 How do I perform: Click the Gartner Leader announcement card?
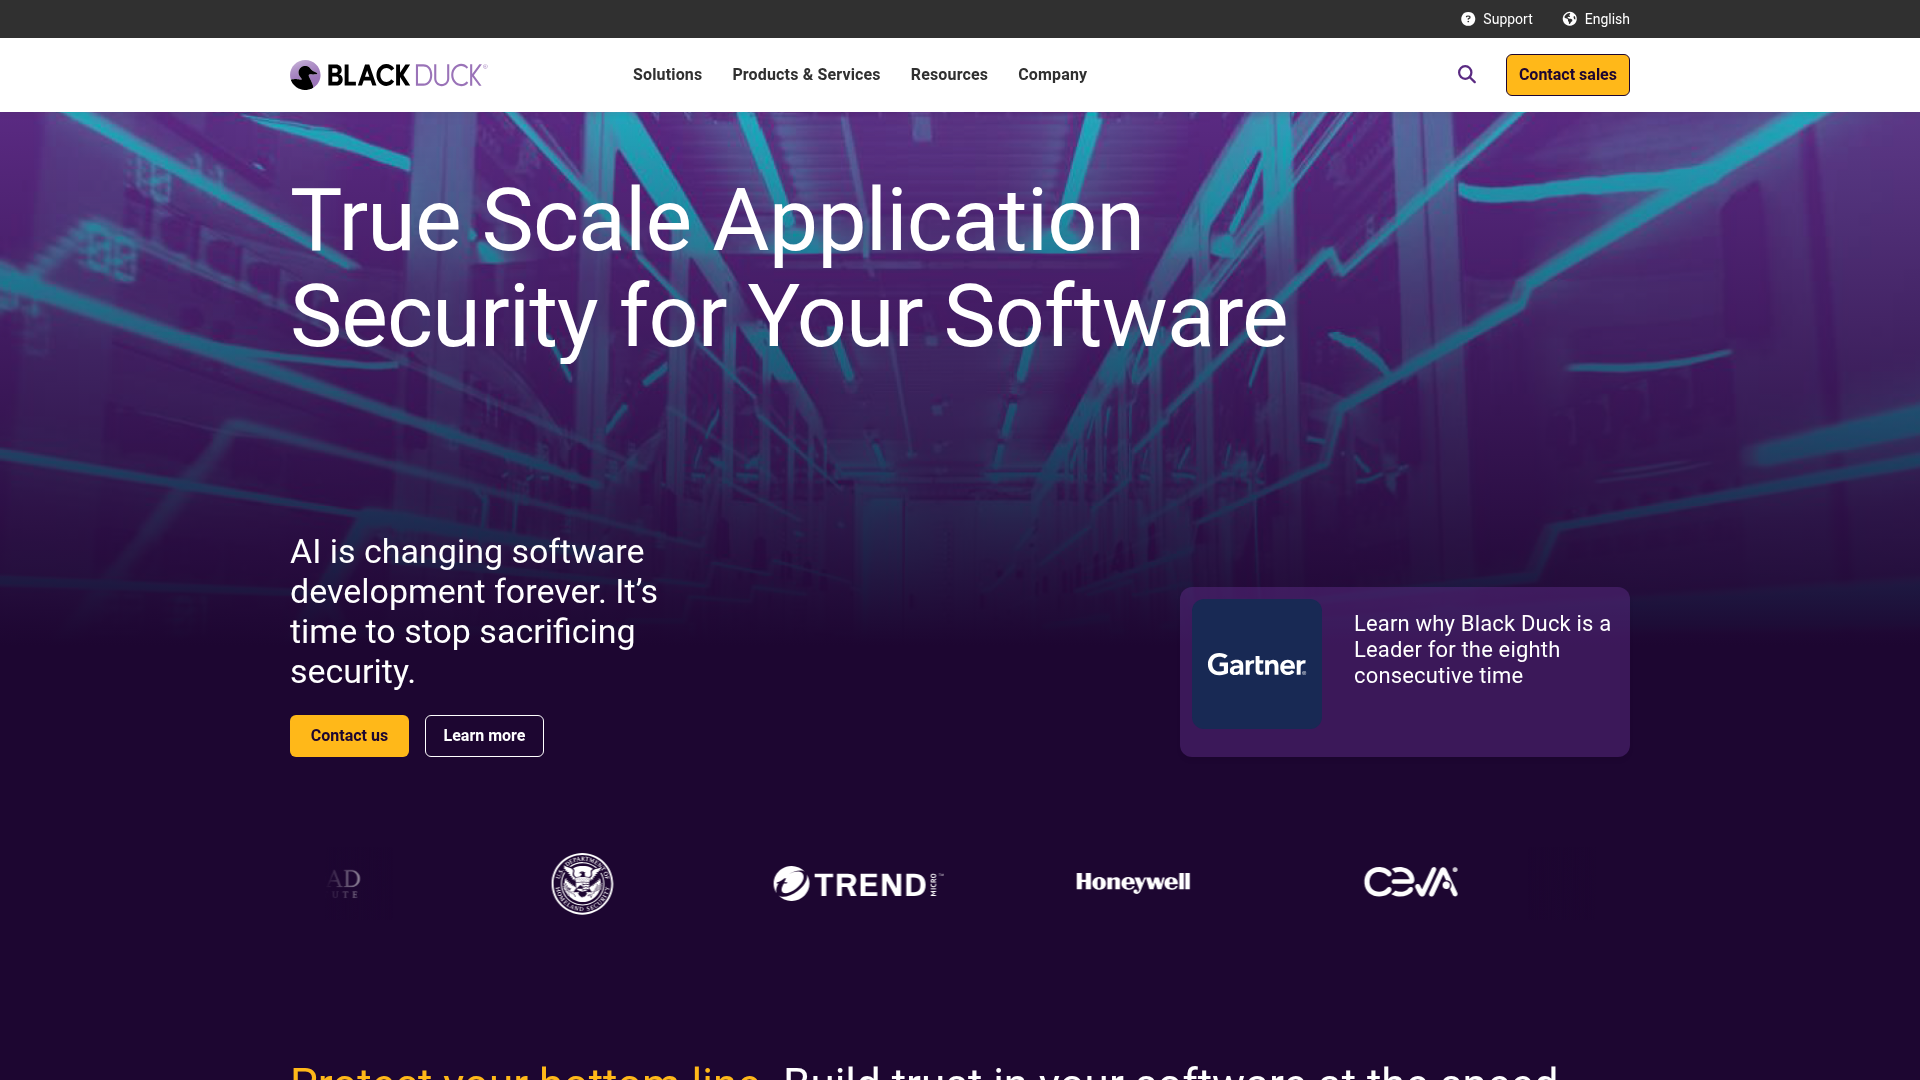point(1404,672)
